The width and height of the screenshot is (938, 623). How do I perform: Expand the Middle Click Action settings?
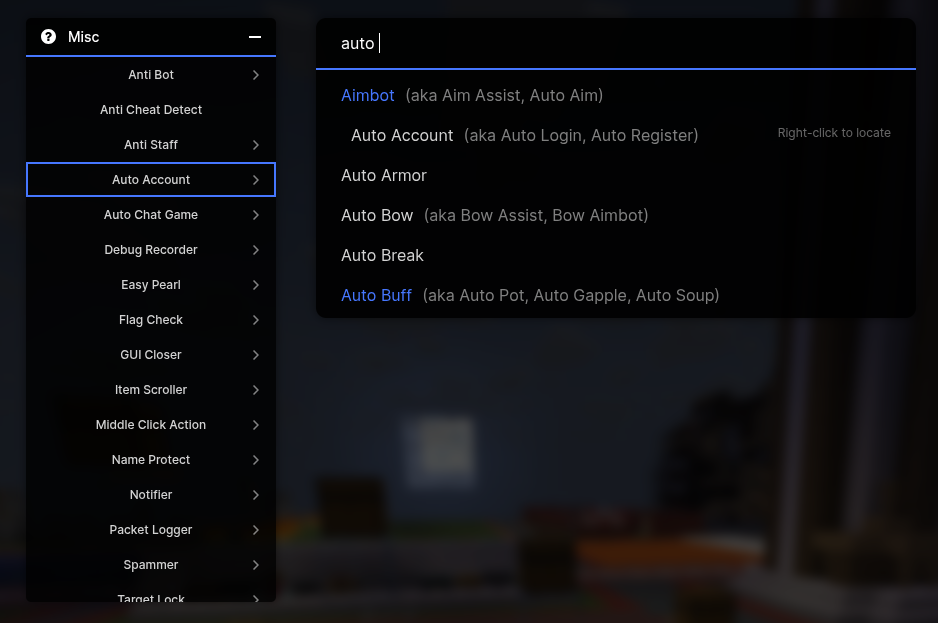pos(255,425)
